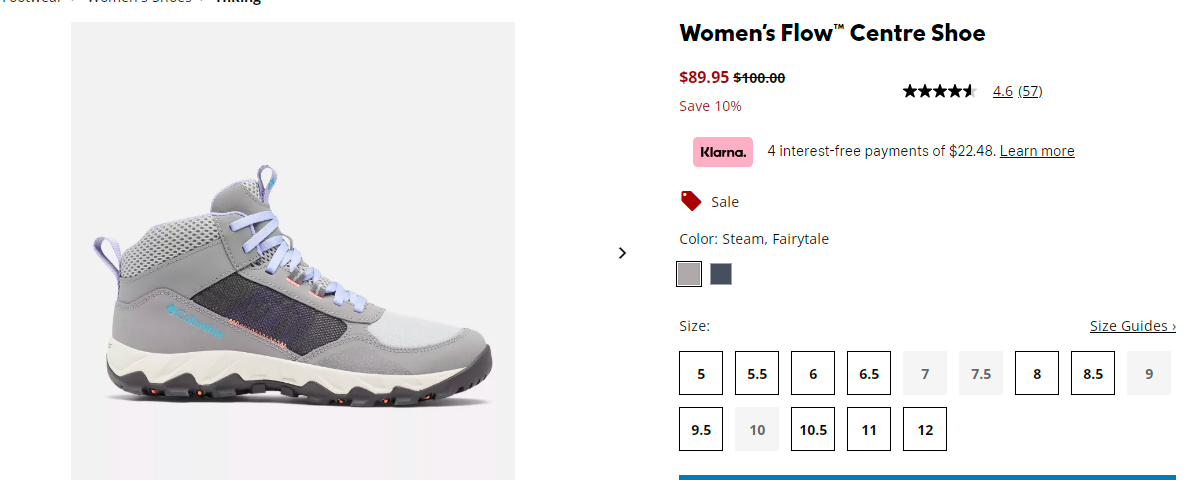Viewport: 1203px width, 480px height.
Task: Choose size 6
Action: [813, 373]
